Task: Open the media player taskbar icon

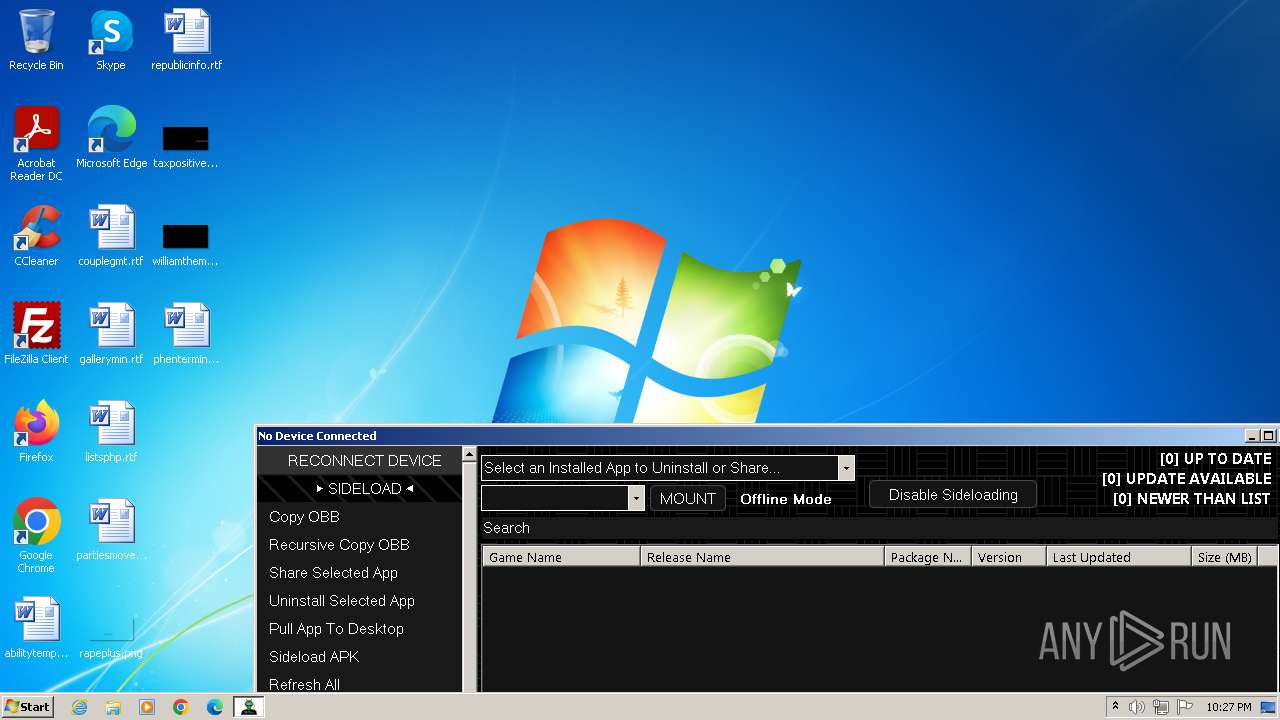Action: pyautogui.click(x=147, y=707)
